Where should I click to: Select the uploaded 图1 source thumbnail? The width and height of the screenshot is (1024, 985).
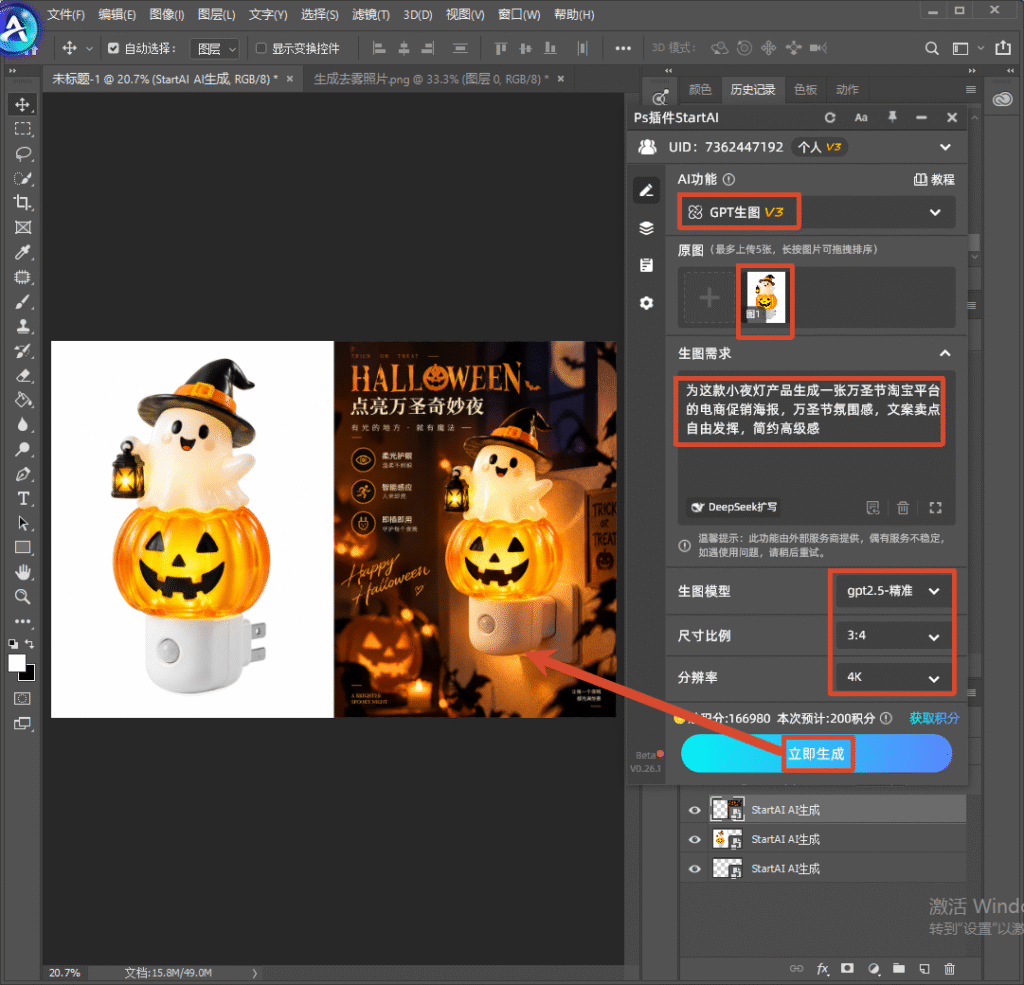765,298
